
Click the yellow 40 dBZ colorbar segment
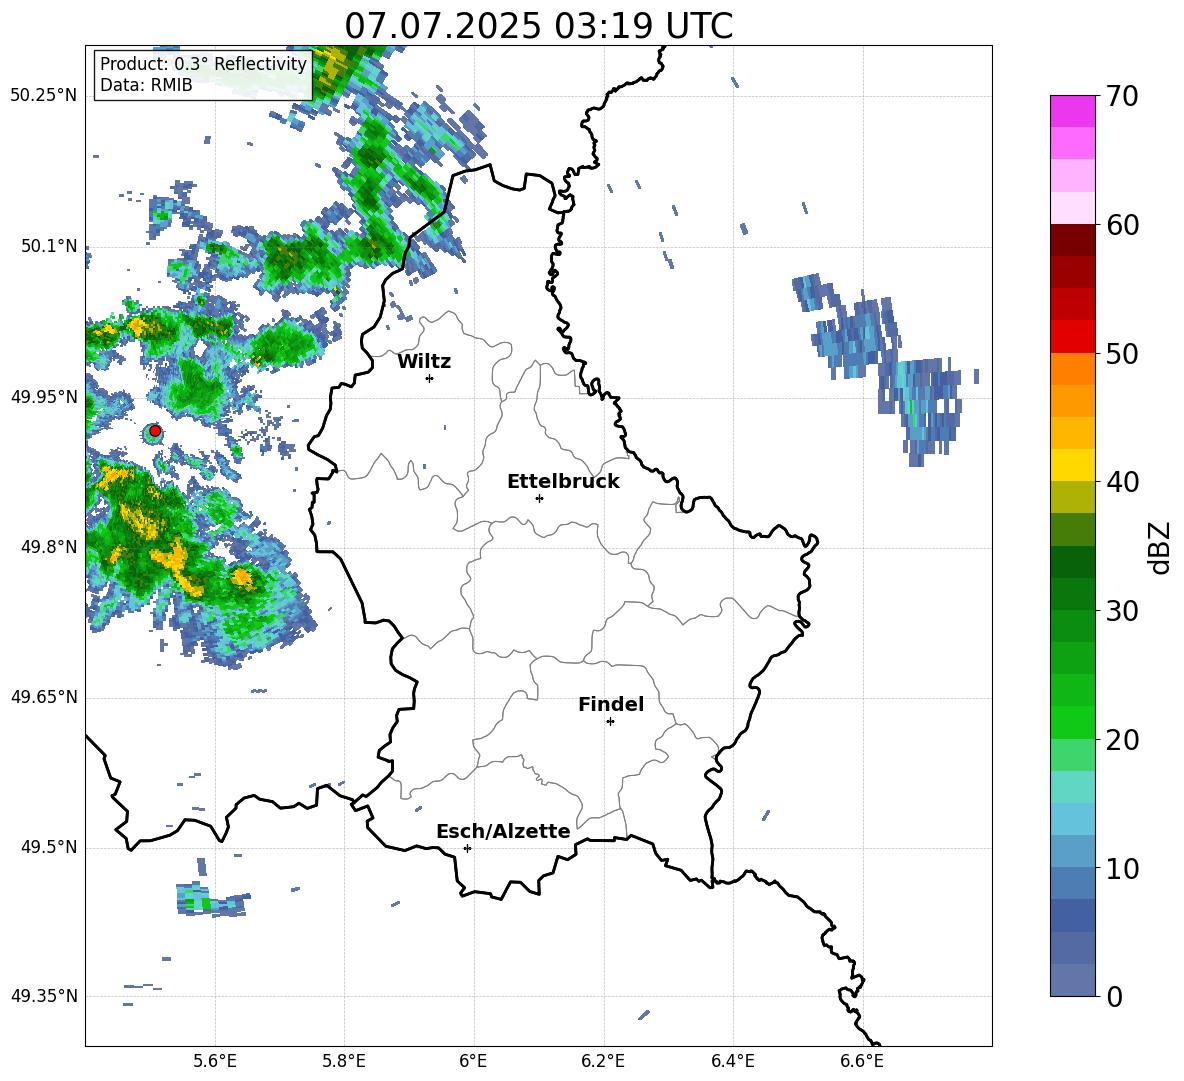point(1072,465)
